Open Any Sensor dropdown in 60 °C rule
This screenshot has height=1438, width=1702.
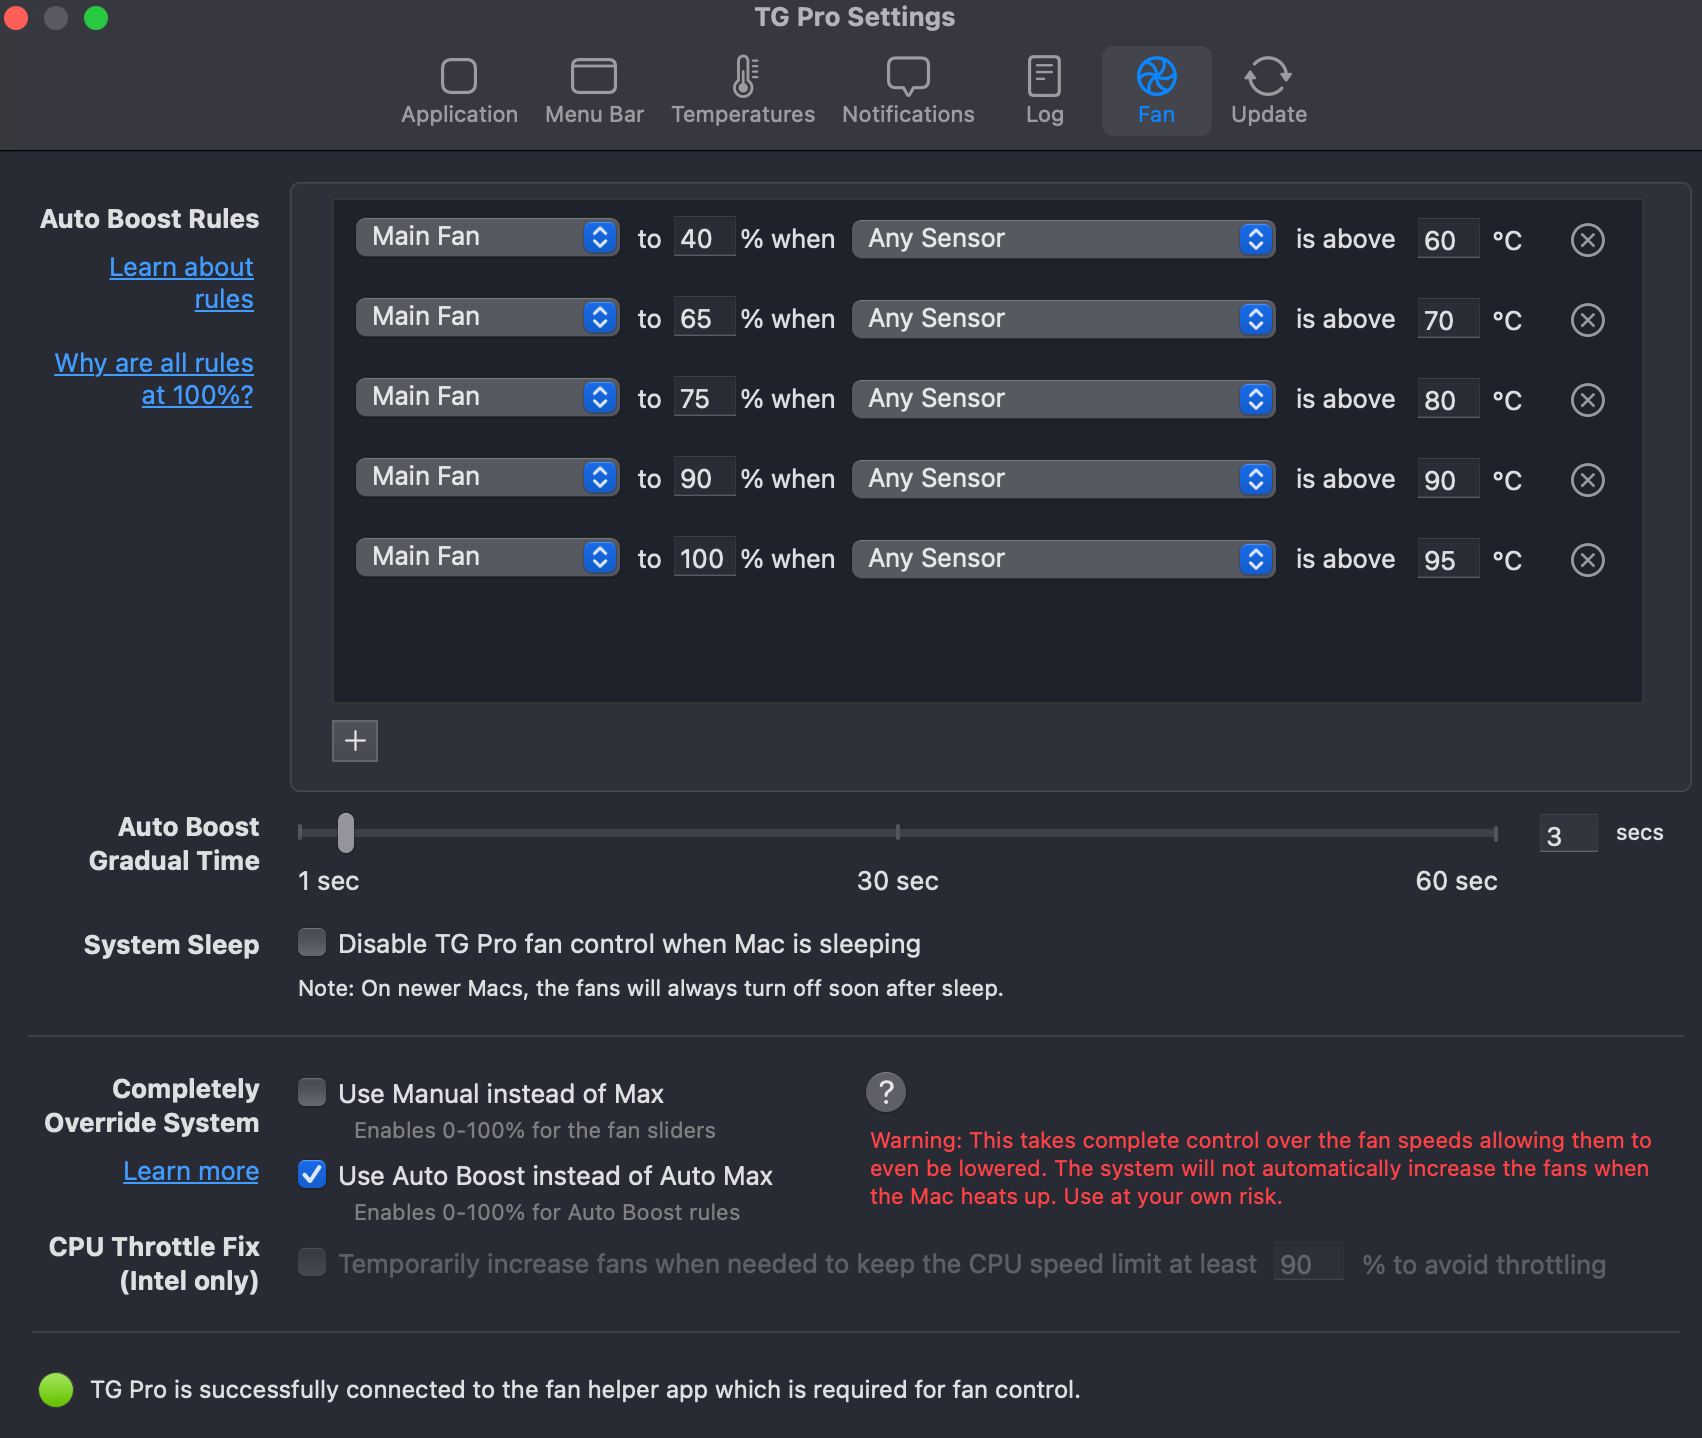coord(1063,239)
